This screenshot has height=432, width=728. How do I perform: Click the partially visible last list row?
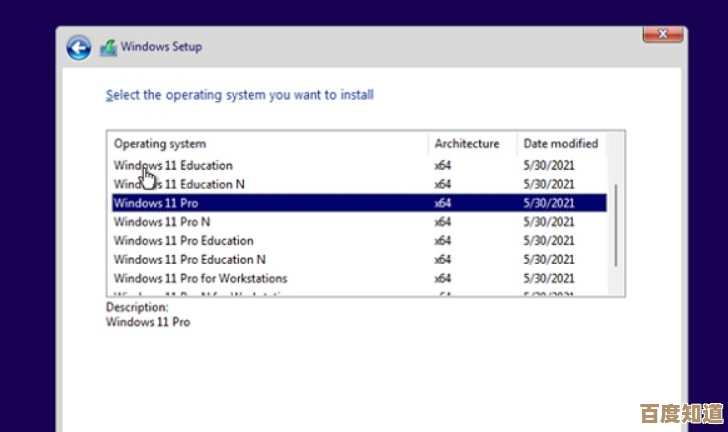tap(200, 294)
